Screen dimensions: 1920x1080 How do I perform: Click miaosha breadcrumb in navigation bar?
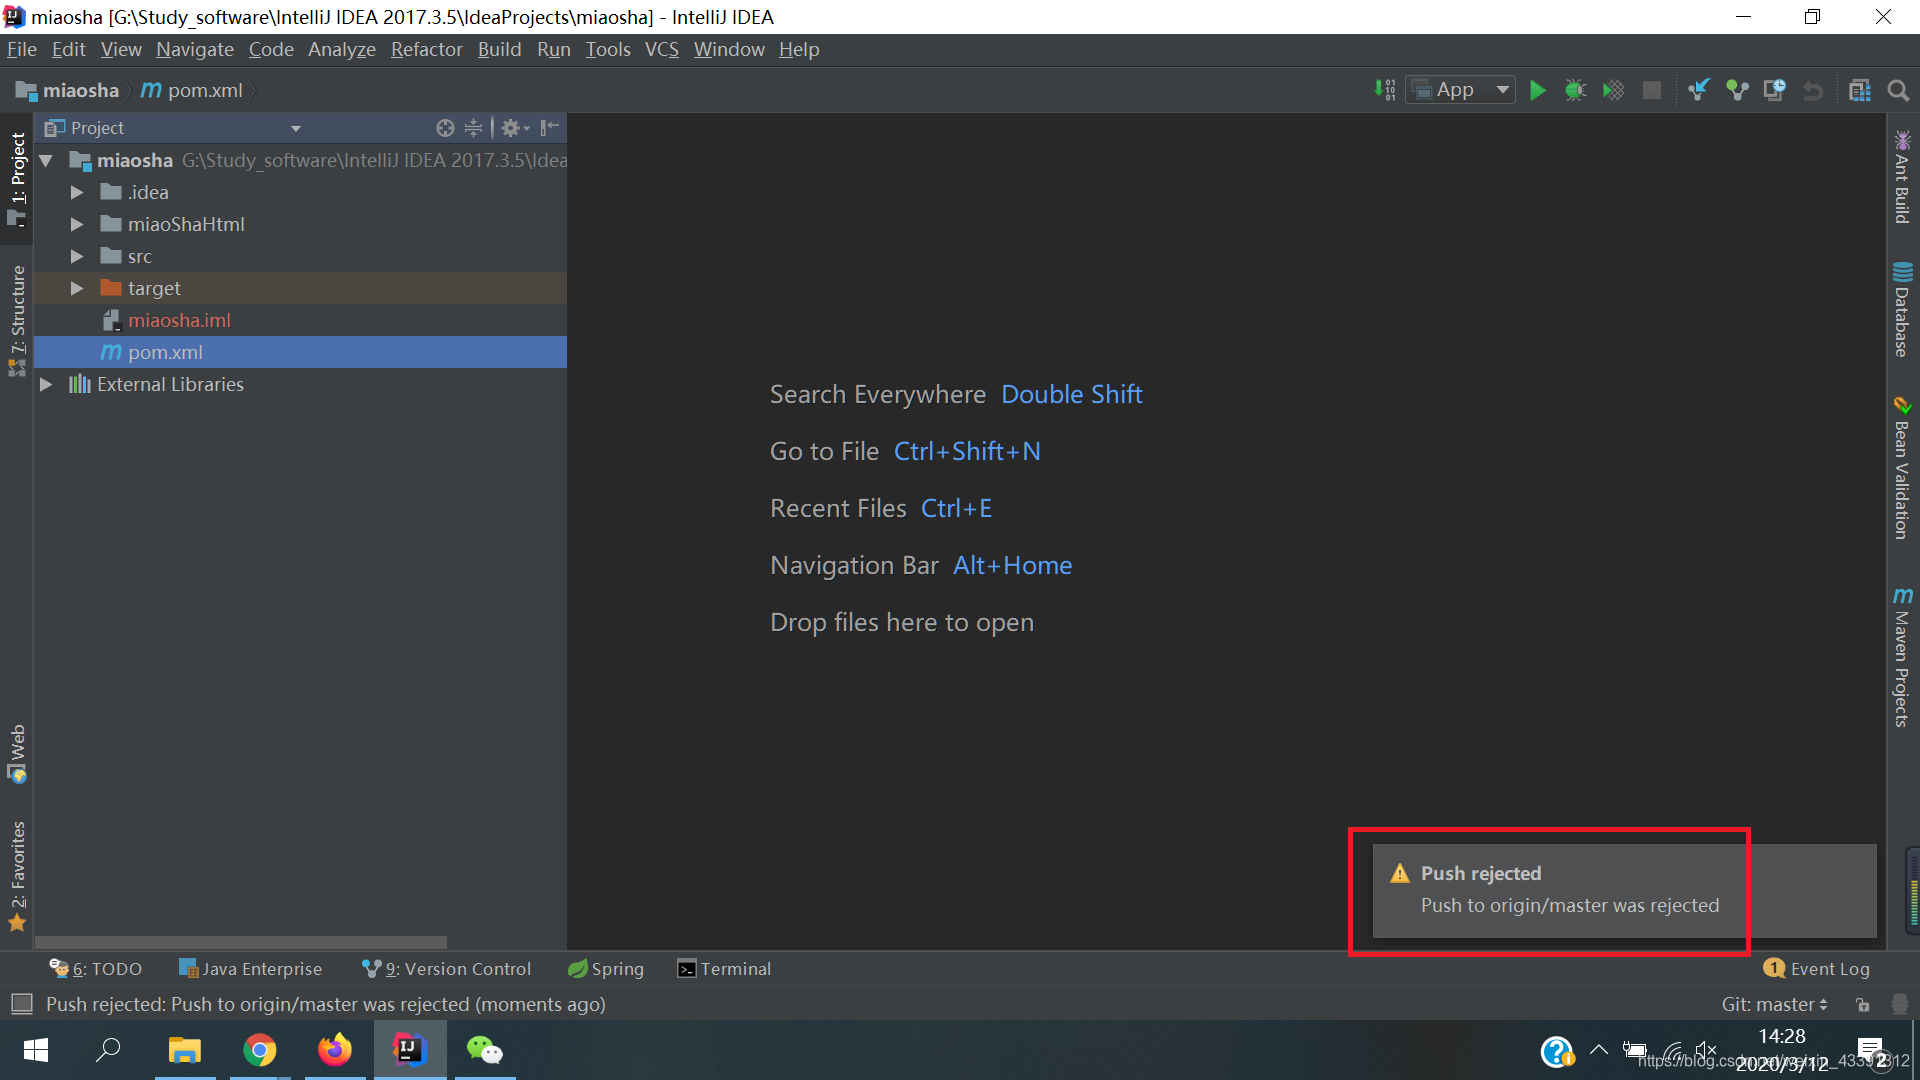coord(68,90)
